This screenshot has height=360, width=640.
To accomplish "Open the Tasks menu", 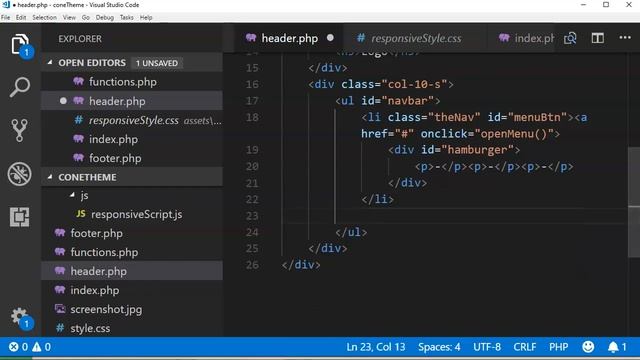I will pyautogui.click(x=127, y=18).
